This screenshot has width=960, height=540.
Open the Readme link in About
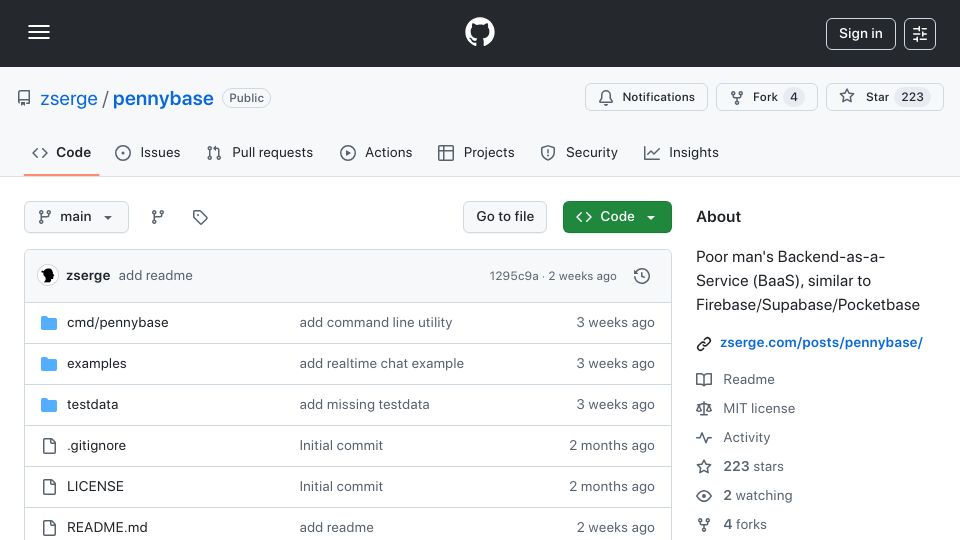click(x=749, y=380)
